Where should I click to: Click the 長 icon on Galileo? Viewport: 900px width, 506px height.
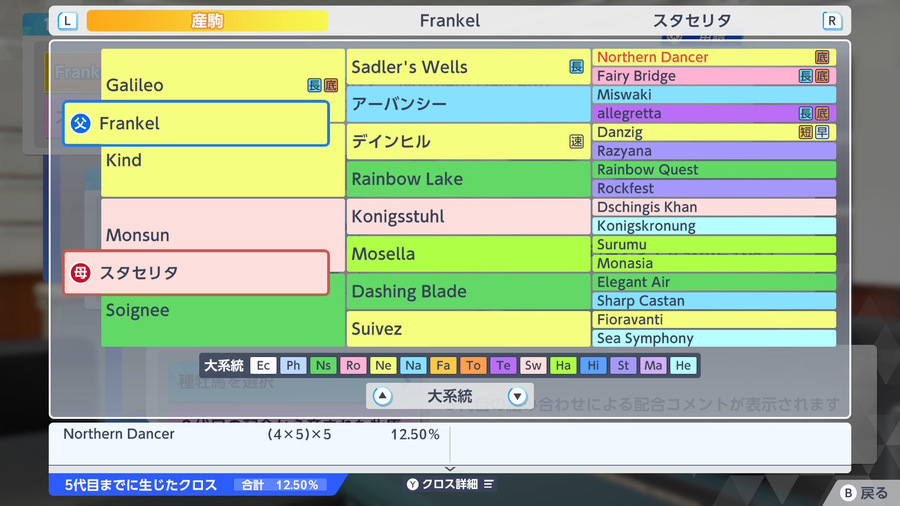[314, 85]
